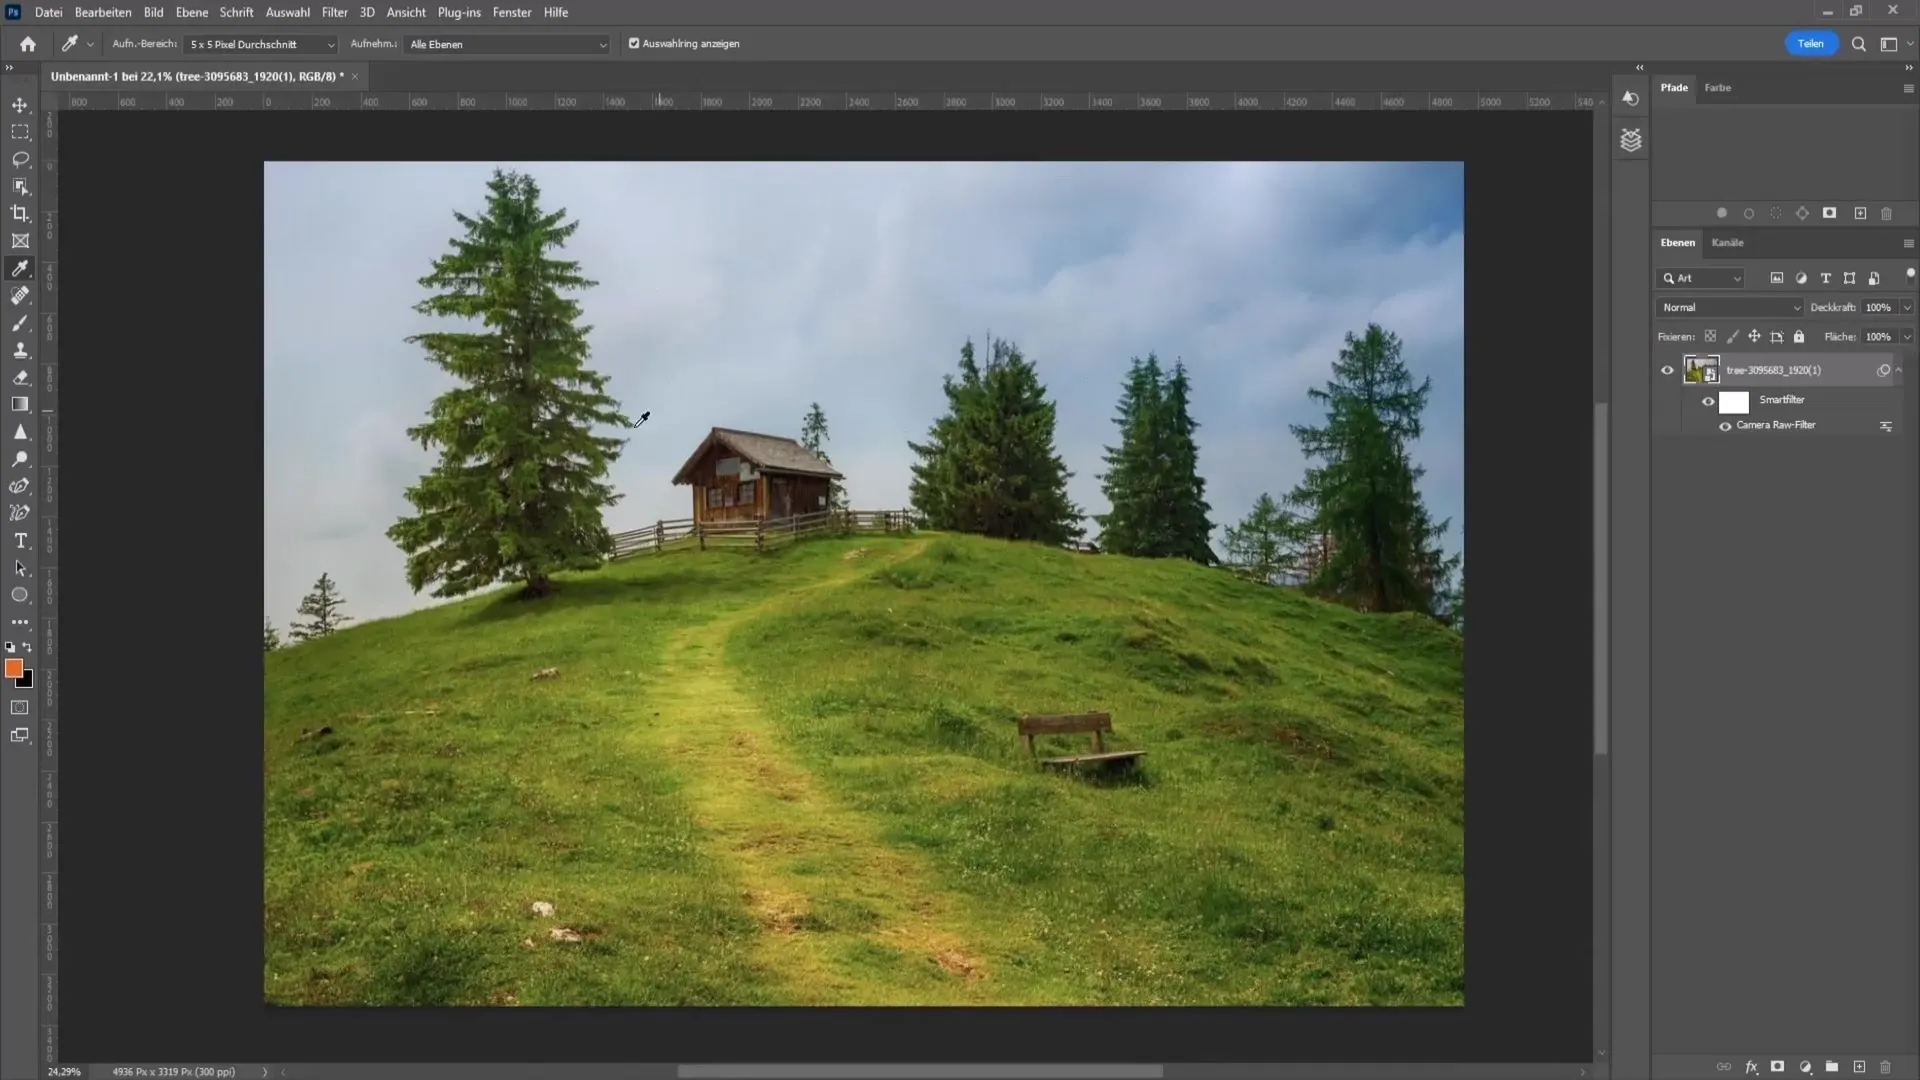Image resolution: width=1920 pixels, height=1080 pixels.
Task: Switch to the Farbe tab
Action: tap(1718, 88)
